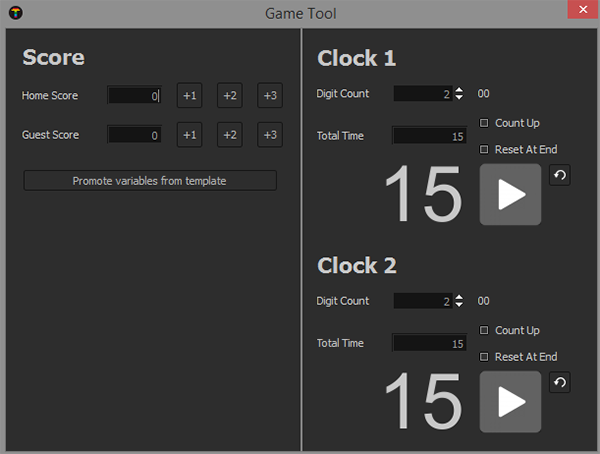Enable Reset At End for Clock 1
Viewport: 600px width, 454px height.
485,149
